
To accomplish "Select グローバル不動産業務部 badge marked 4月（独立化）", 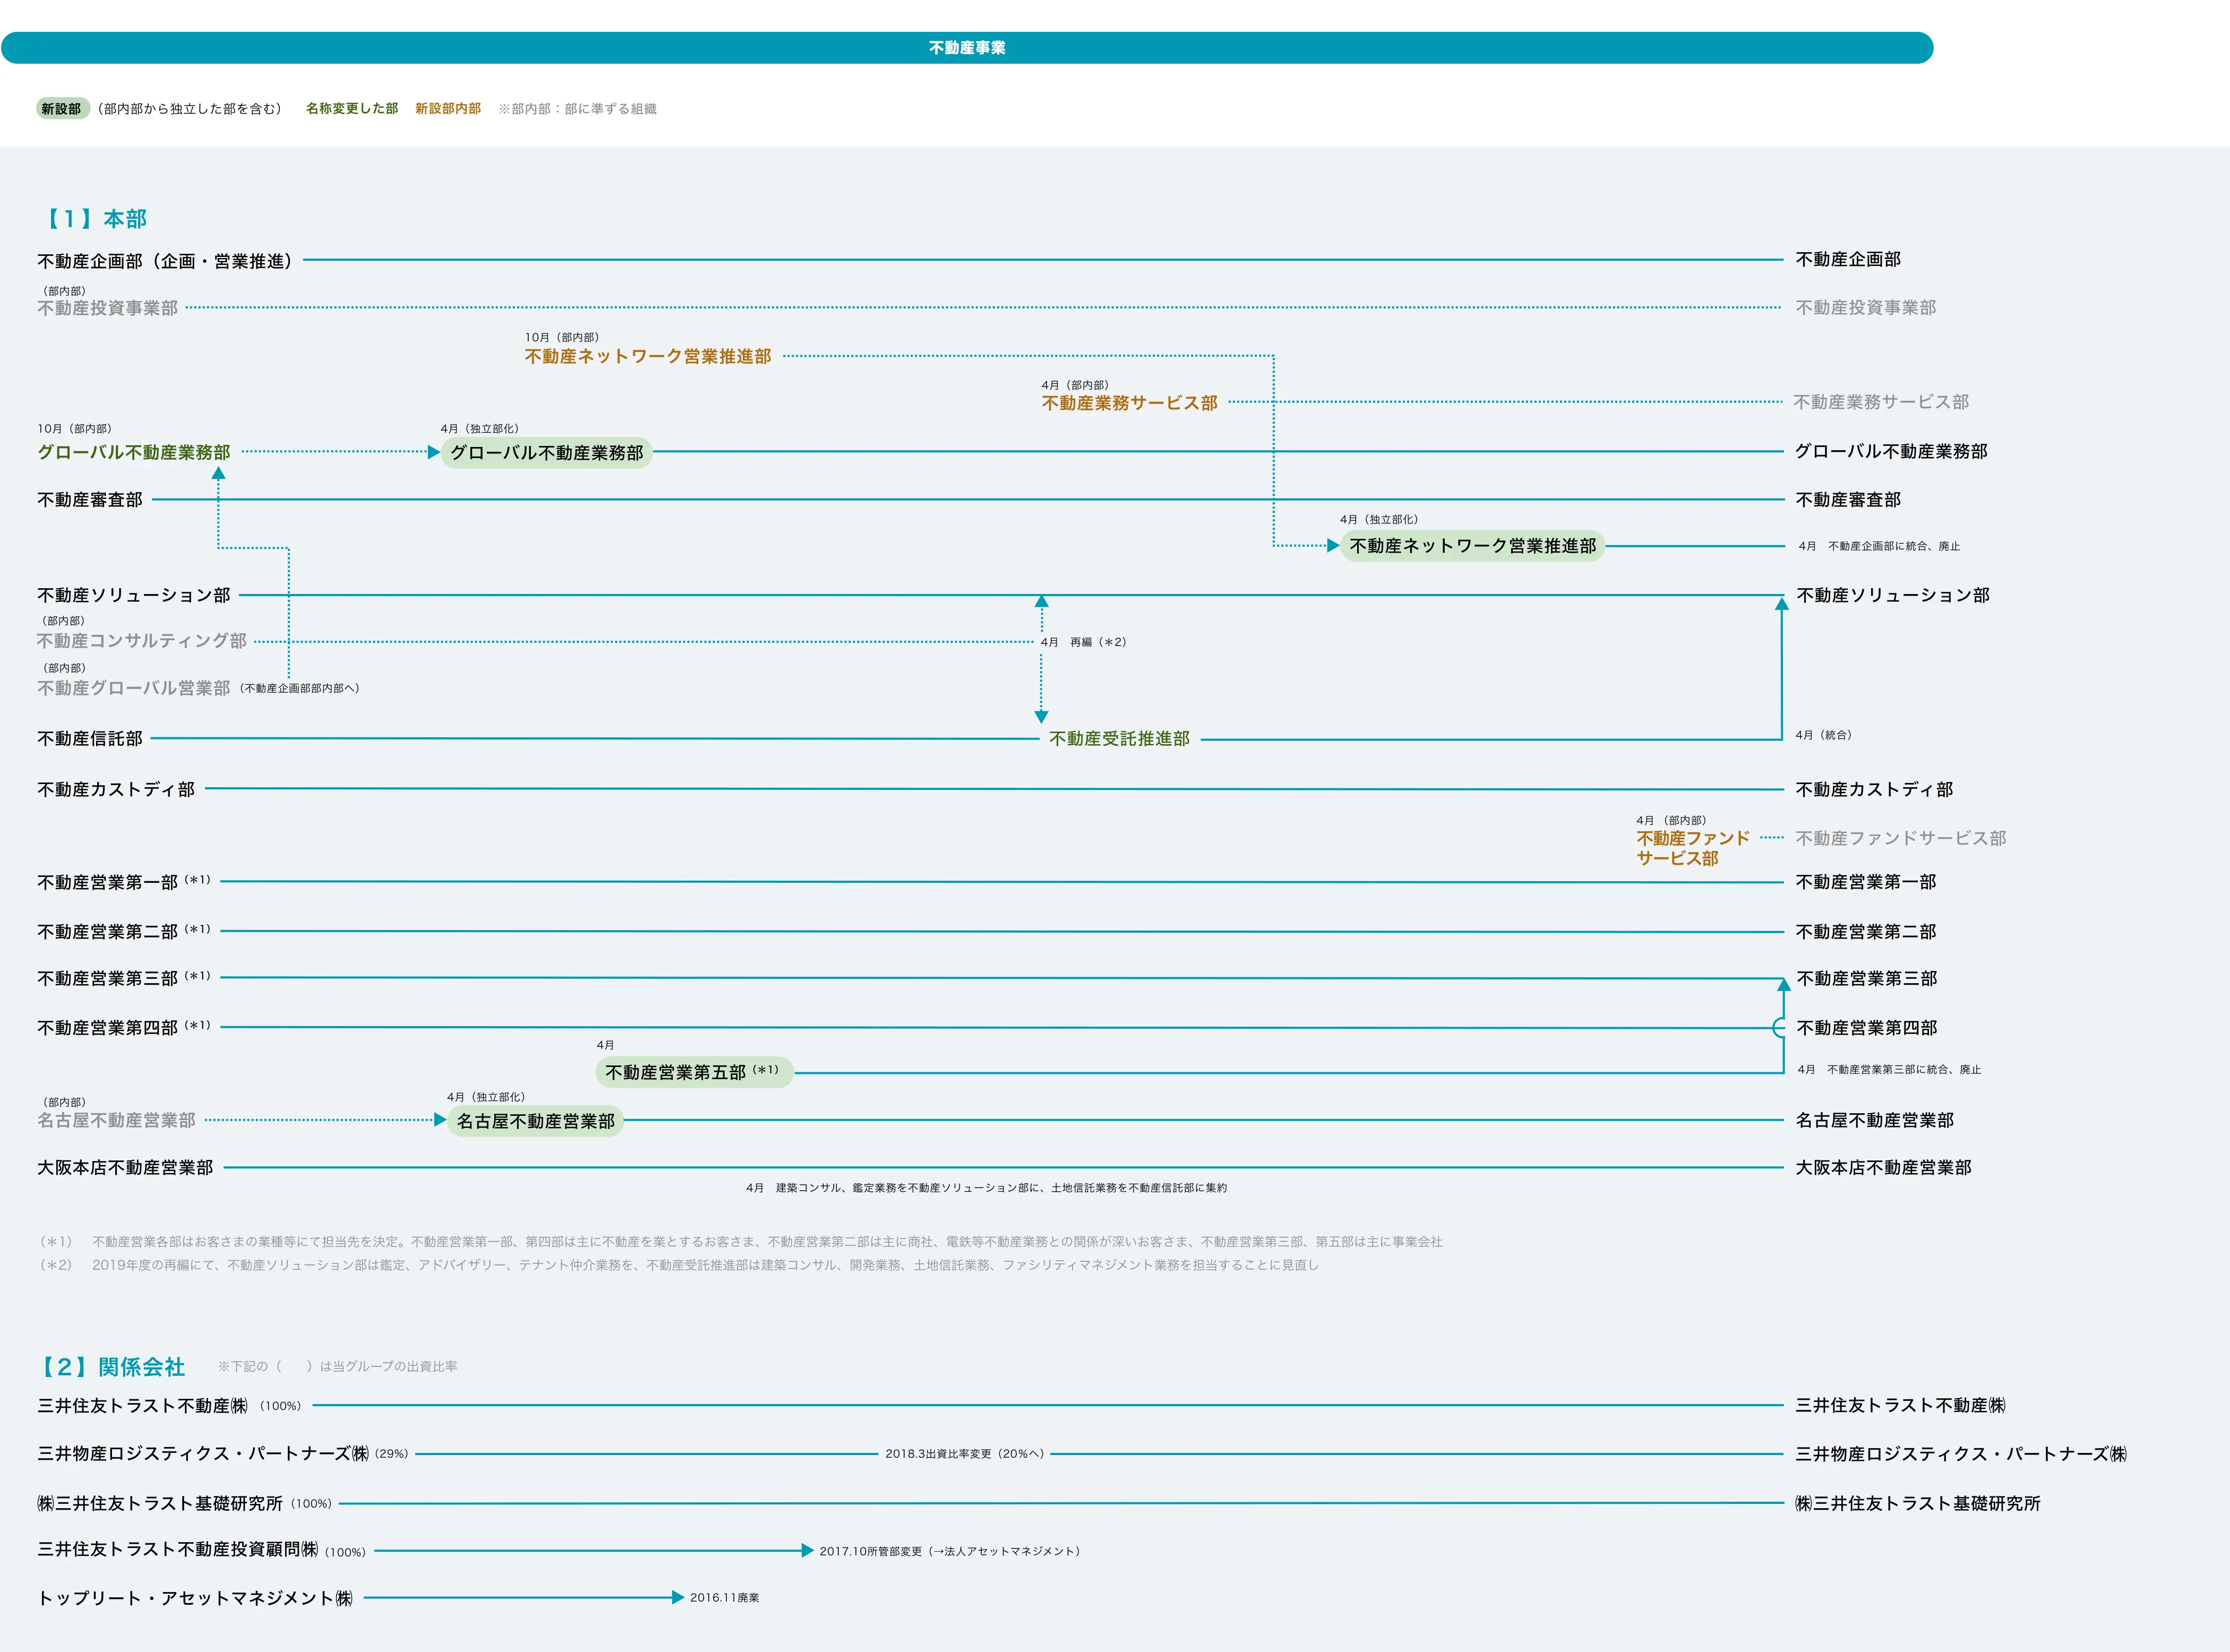I will 547,453.
